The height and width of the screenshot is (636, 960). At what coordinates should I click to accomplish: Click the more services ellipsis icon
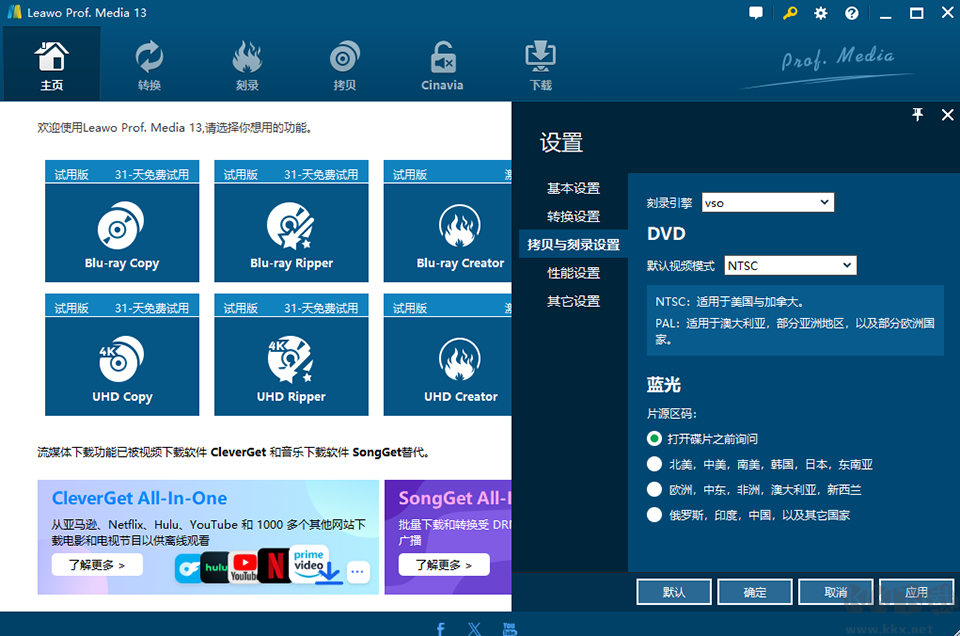coord(358,572)
